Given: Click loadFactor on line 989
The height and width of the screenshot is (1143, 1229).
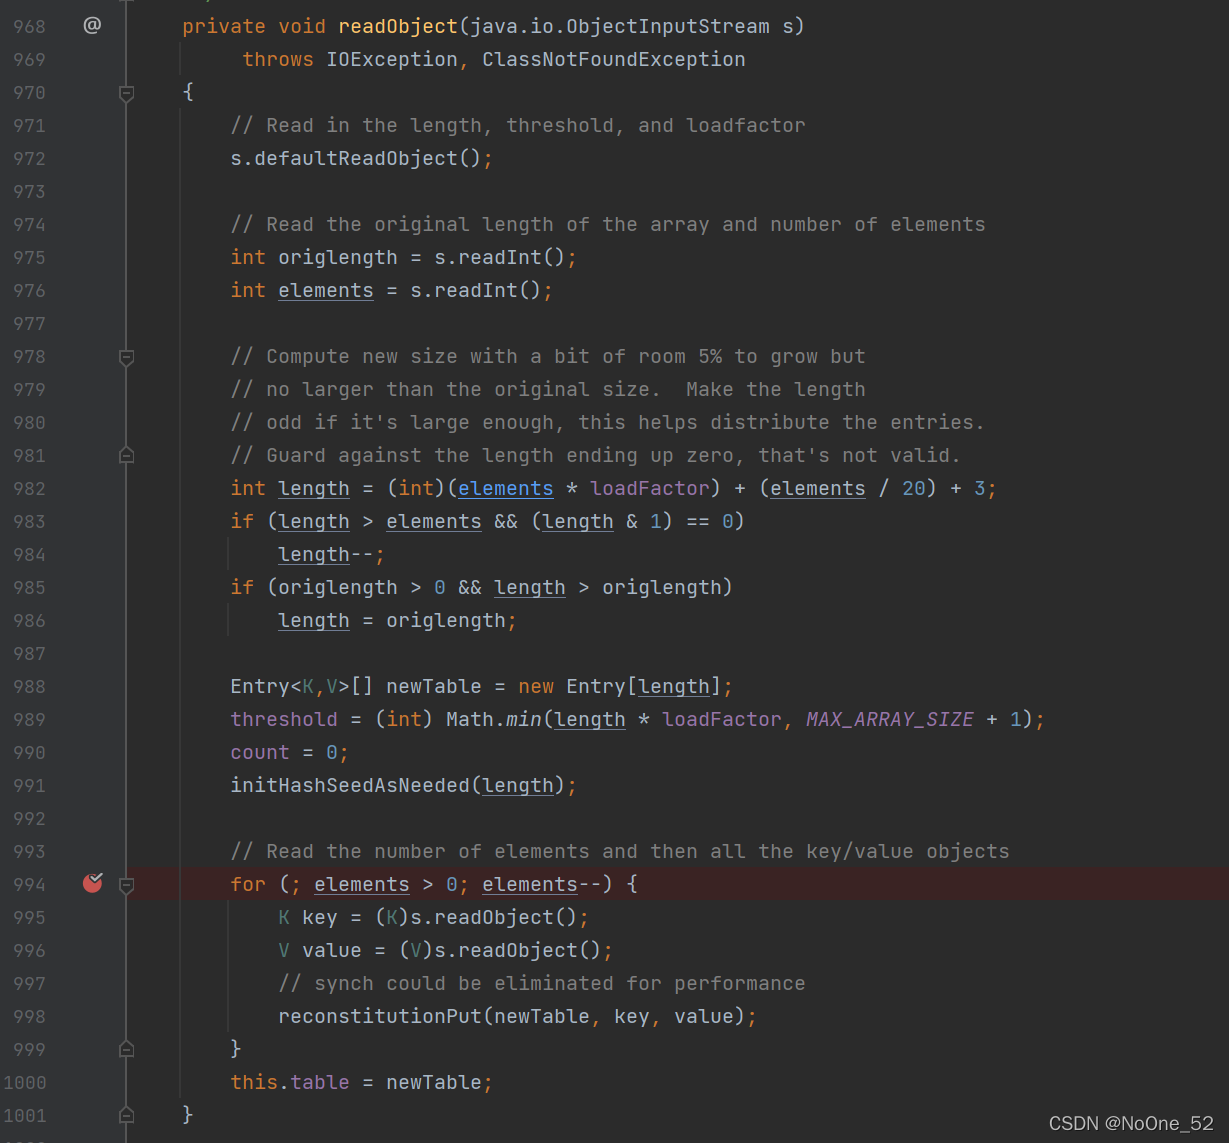Looking at the screenshot, I should pos(722,720).
